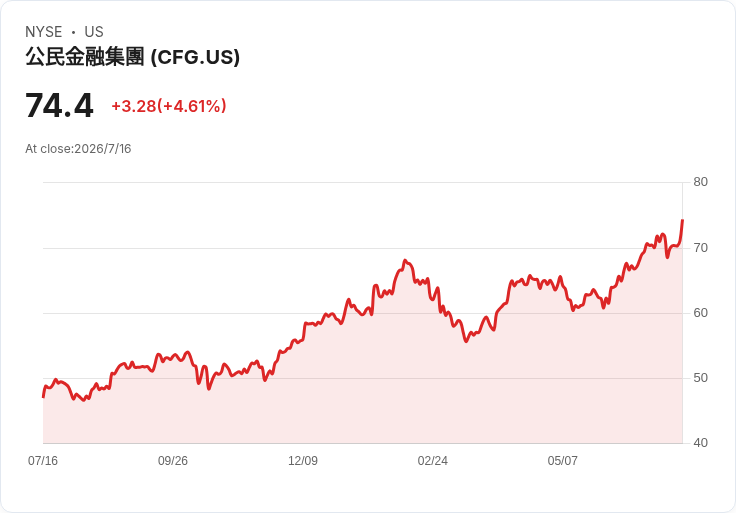Screen dimensions: 736x513
Task: Click the 70 y-axis price label
Action: (x=700, y=248)
